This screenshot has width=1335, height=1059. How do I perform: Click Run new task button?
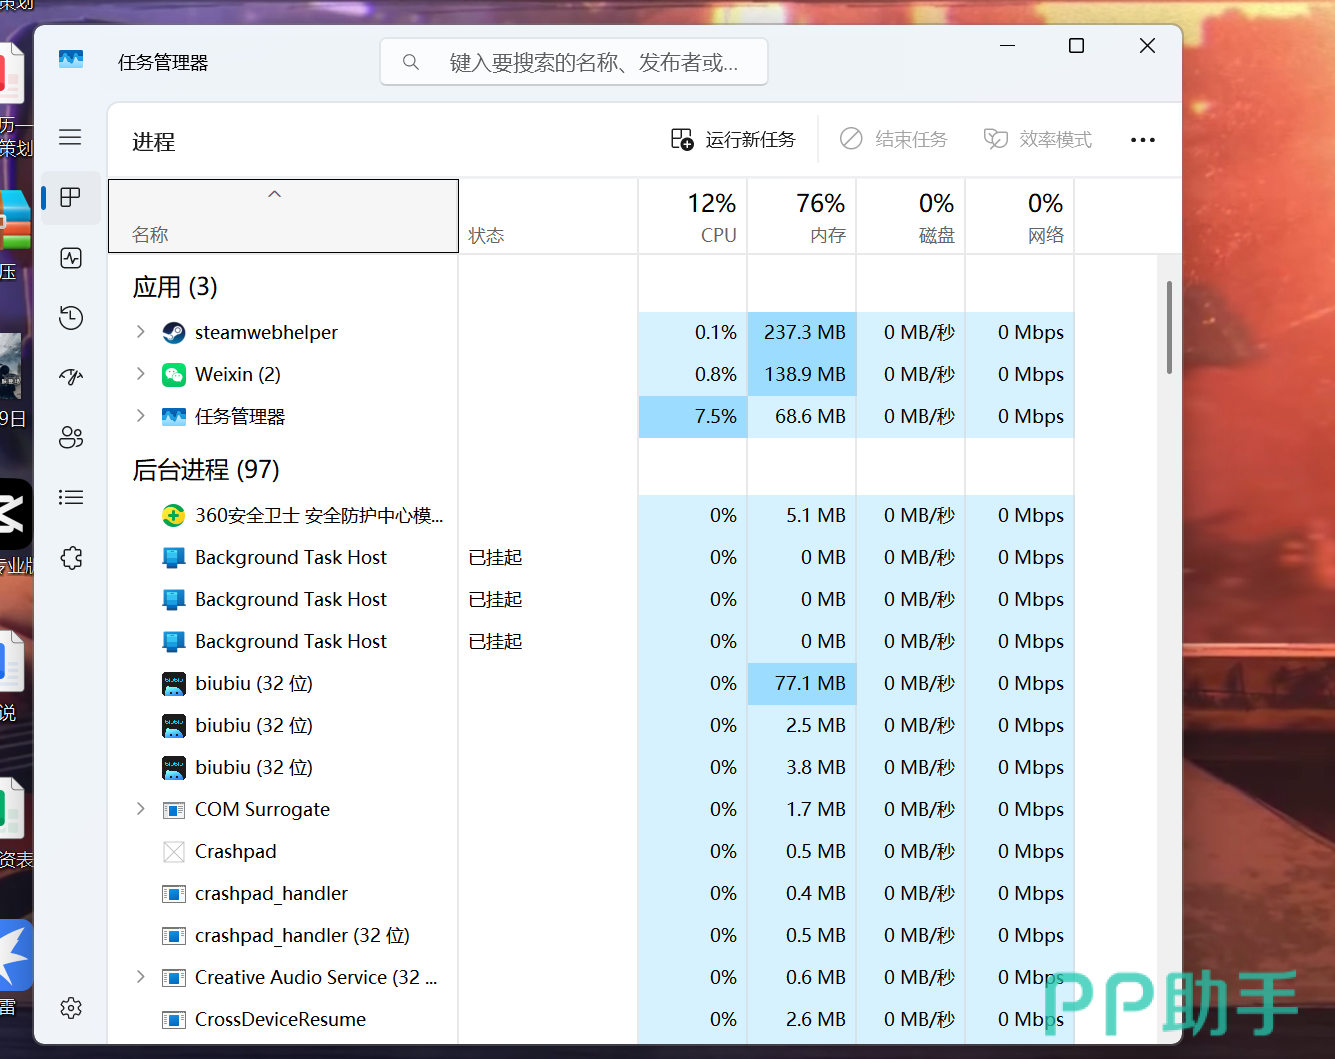[733, 140]
